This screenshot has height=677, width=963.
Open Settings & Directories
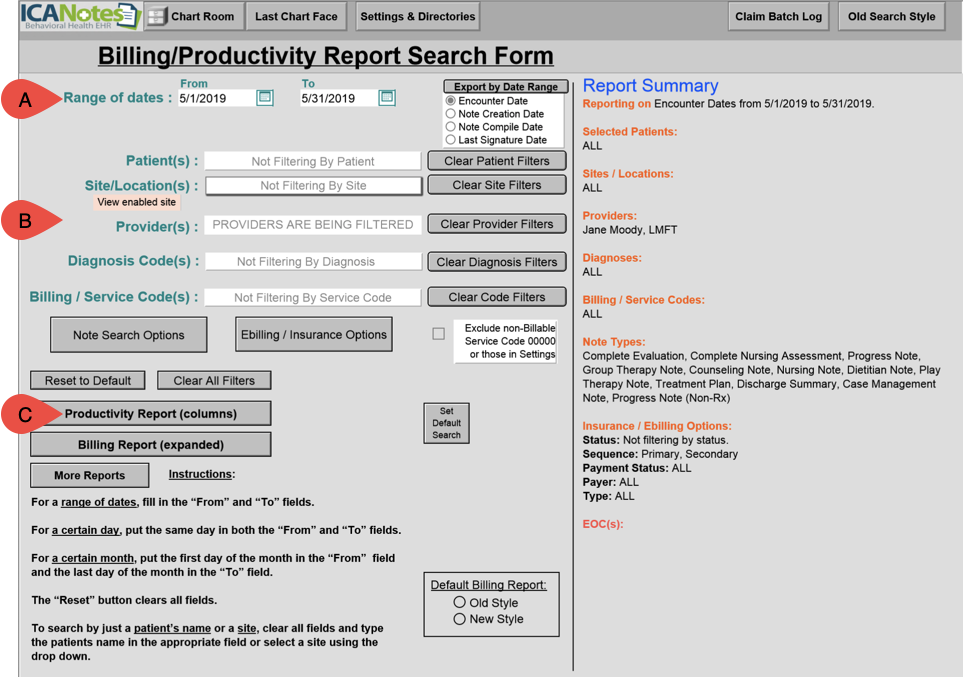click(x=418, y=17)
